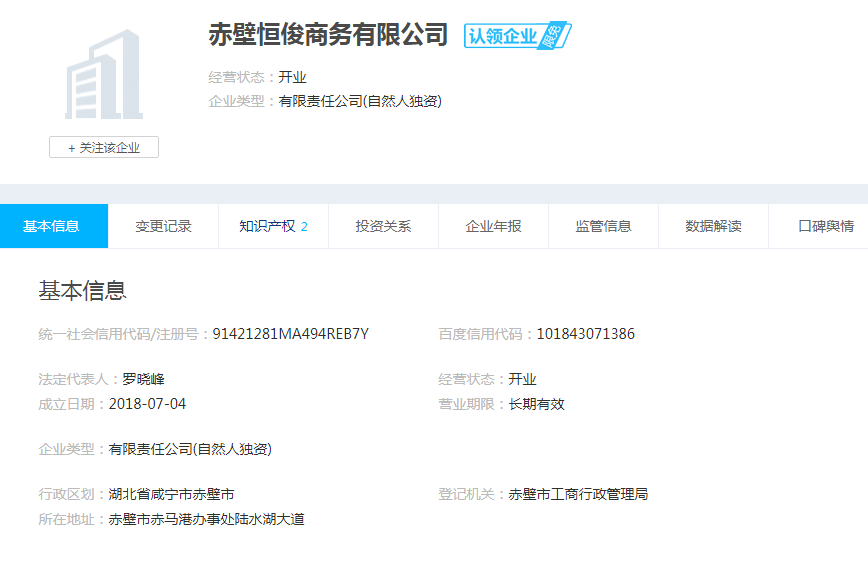Switch to the 口碑舆情 tab
Viewport: 868px width, 586px height.
pyautogui.click(x=825, y=226)
